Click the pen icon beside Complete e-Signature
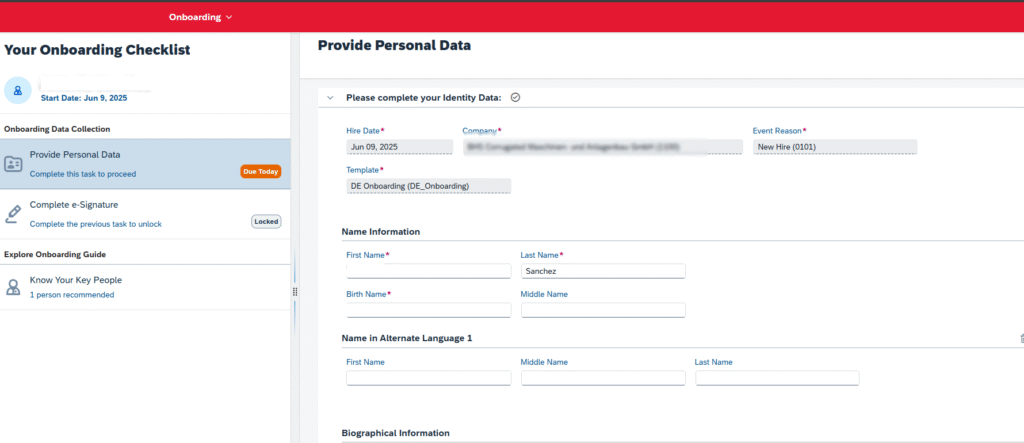This screenshot has width=1024, height=443. click(13, 213)
